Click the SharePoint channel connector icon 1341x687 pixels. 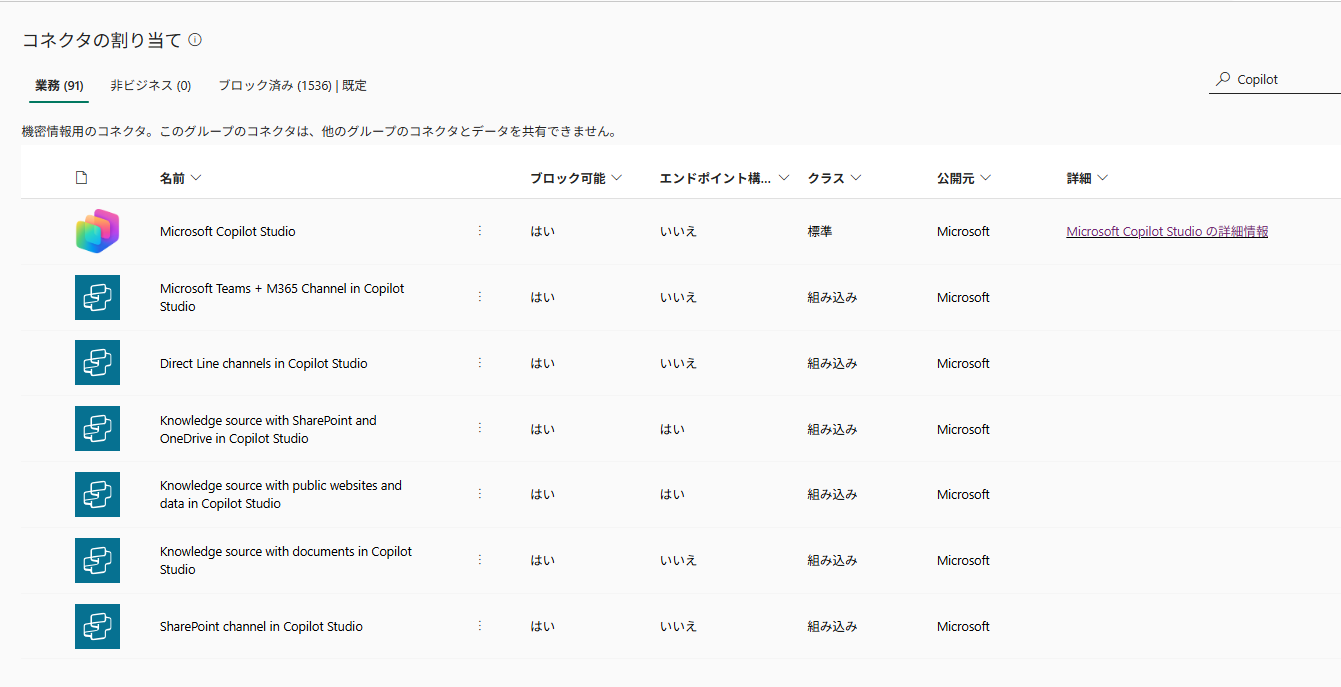97,626
